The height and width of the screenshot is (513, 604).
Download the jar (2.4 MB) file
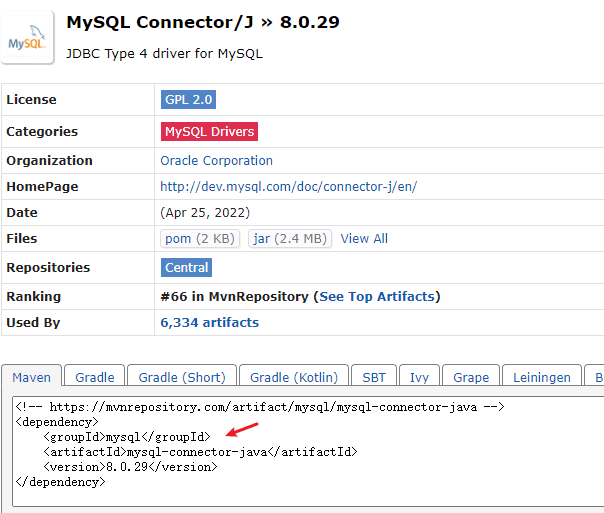click(x=290, y=238)
